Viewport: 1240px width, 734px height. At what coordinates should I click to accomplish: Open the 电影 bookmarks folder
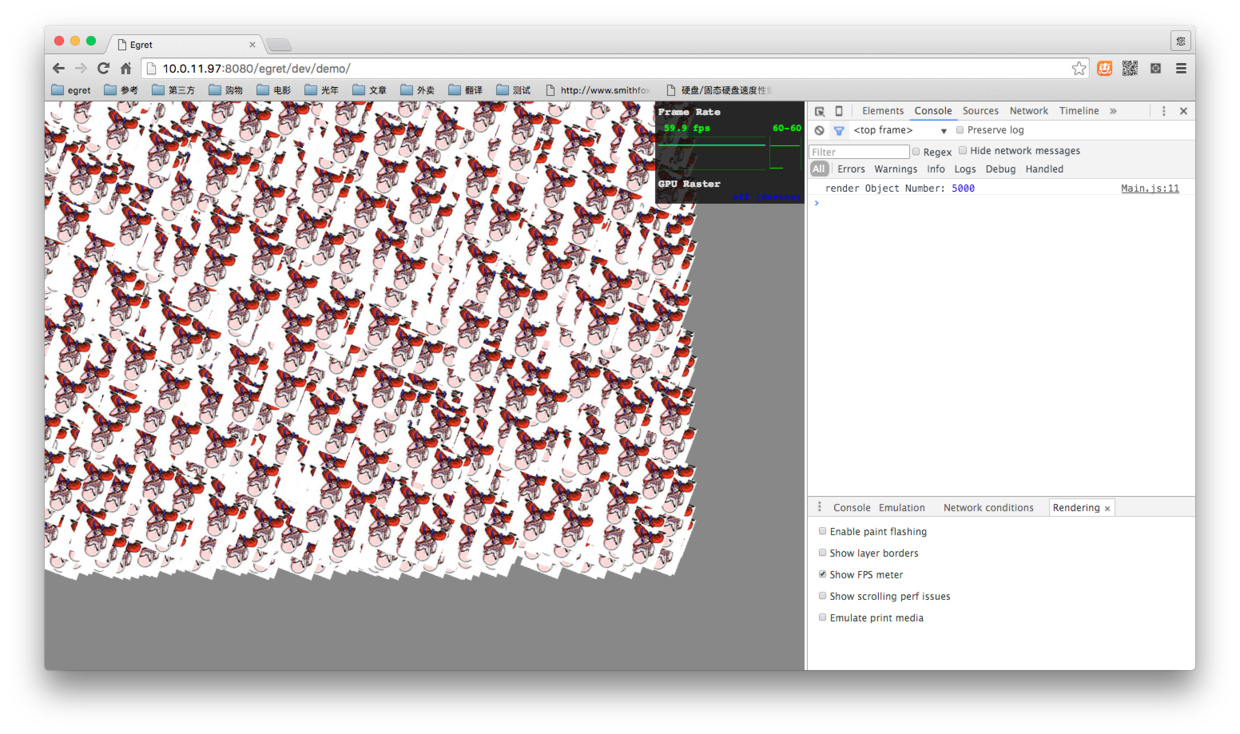click(273, 90)
